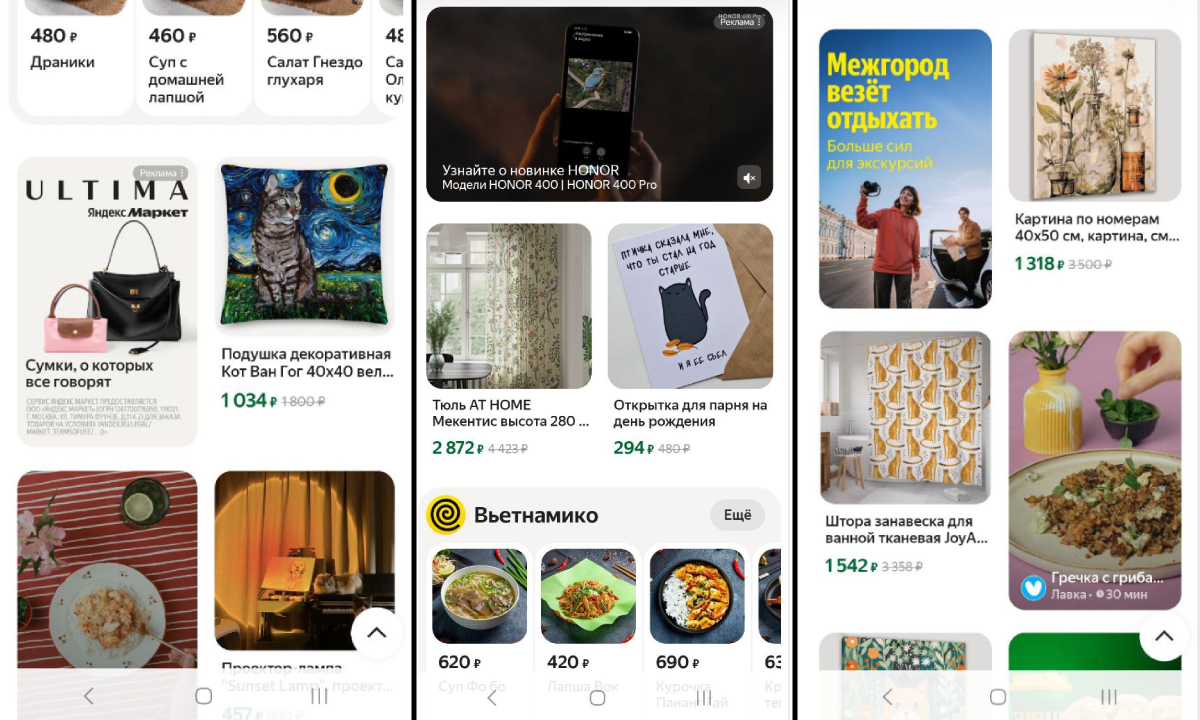
Task: Tap the scroll-to-top arrow in right screen
Action: (1164, 636)
